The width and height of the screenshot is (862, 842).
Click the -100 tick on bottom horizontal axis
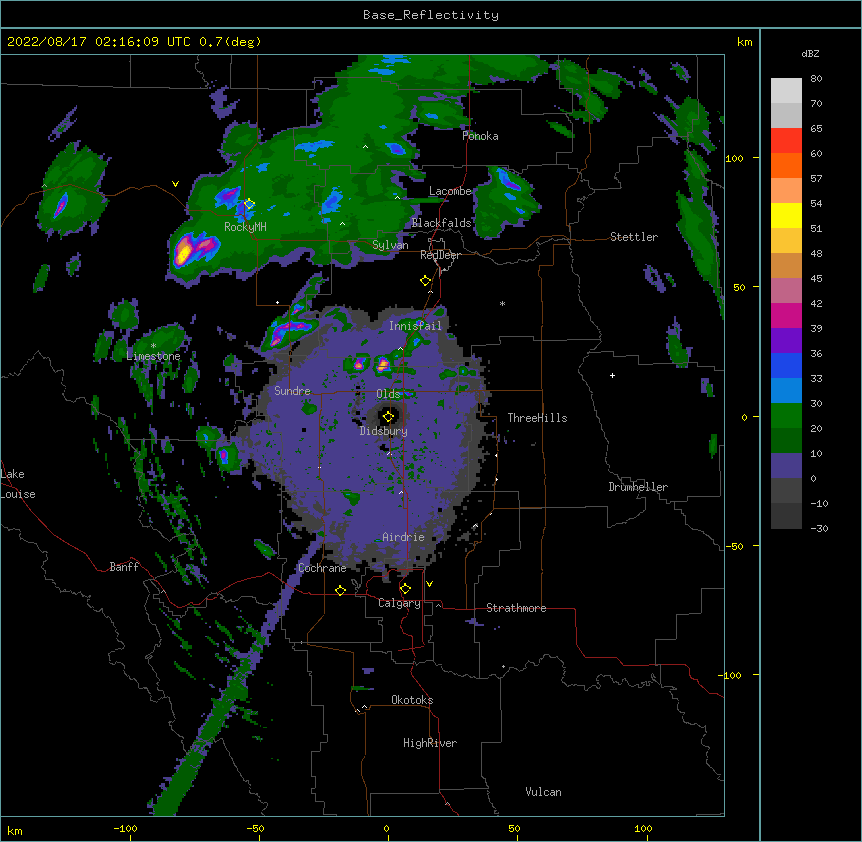(125, 828)
